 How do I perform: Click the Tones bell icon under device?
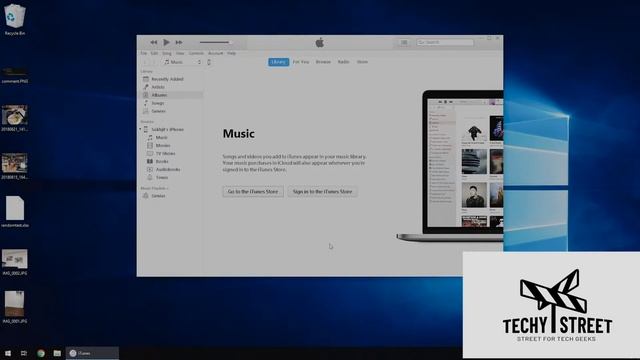coord(150,178)
